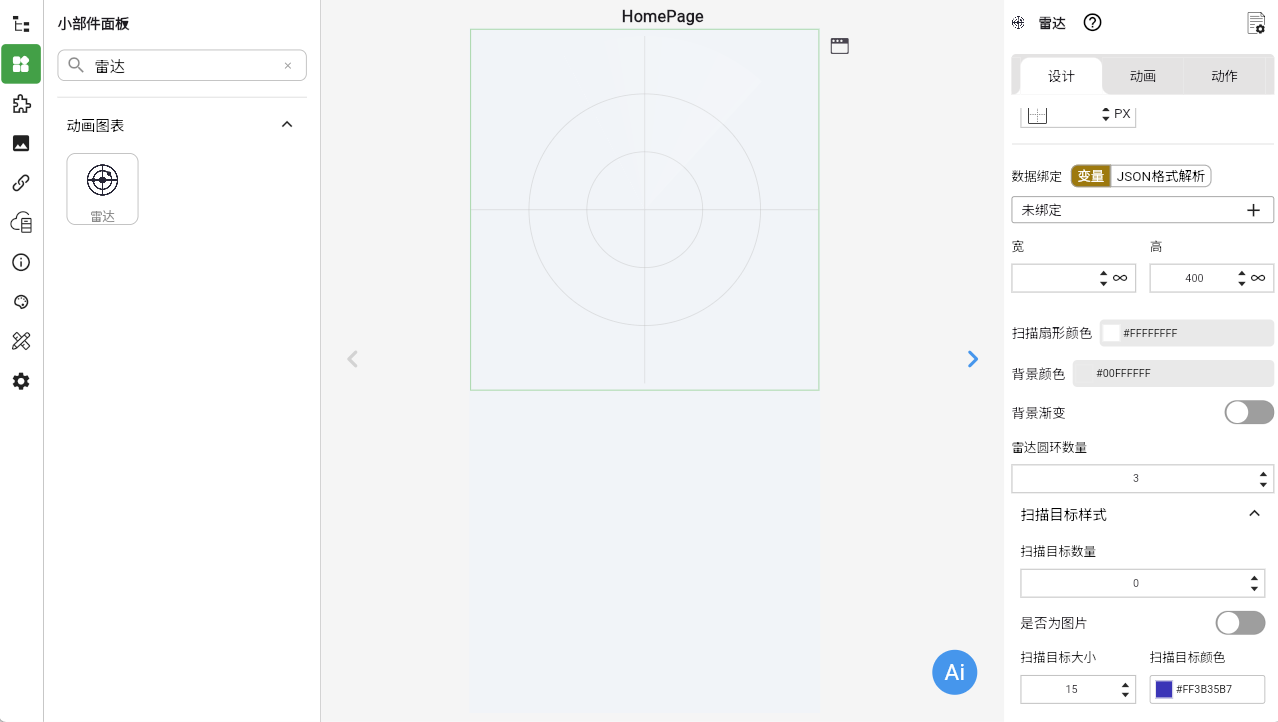Screen dimensions: 1278x722
Task: Open the link icon in left sidebar
Action: [x=21, y=183]
